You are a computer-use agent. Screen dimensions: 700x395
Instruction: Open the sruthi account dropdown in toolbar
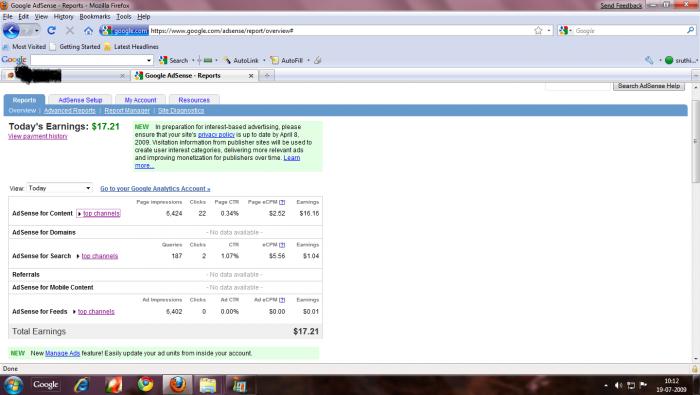click(681, 60)
